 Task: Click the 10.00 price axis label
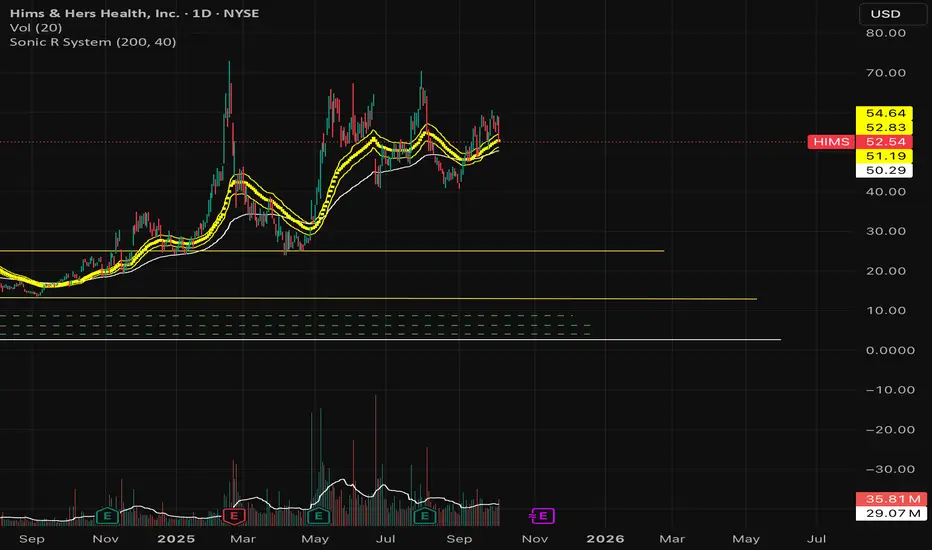pos(886,310)
